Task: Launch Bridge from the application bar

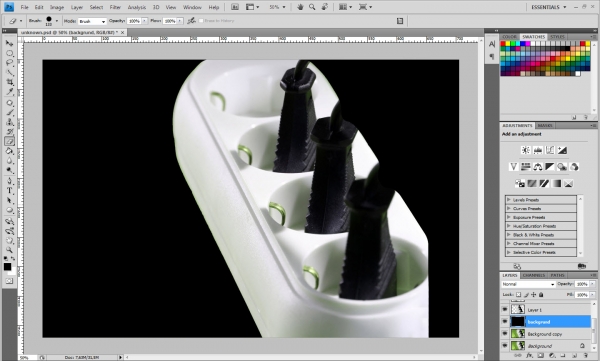Action: (235, 7)
